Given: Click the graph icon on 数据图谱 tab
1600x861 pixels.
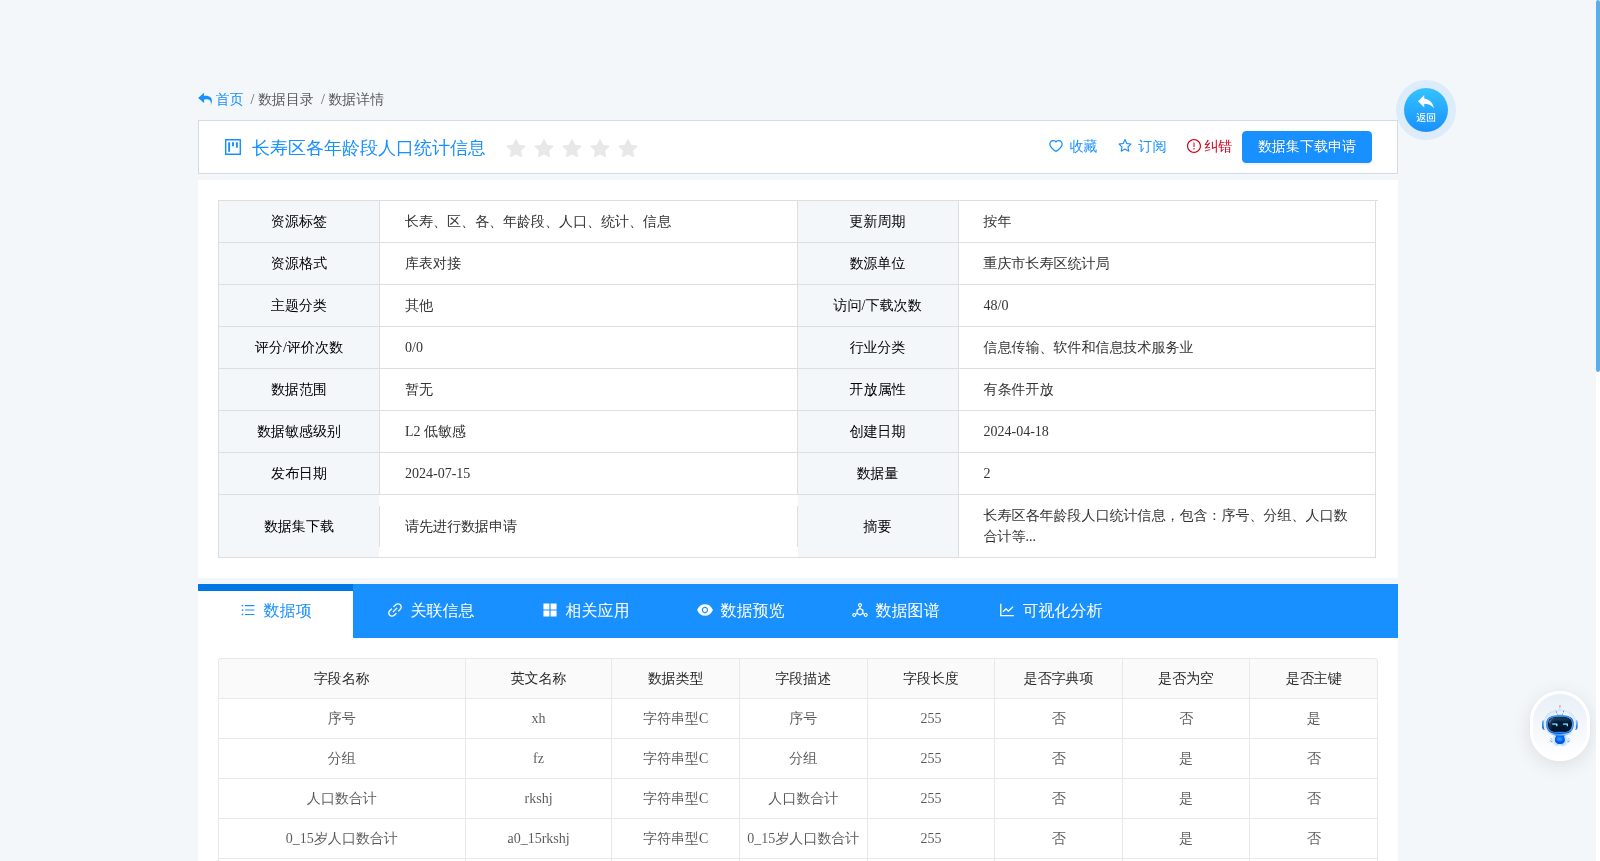Looking at the screenshot, I should click(860, 610).
